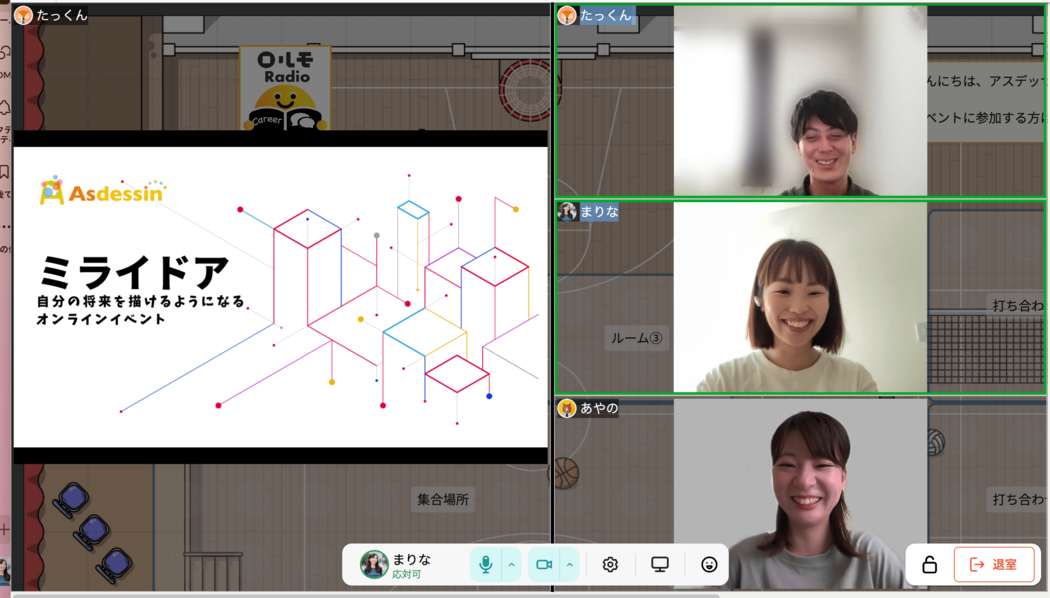Click the ロルモ Radio signboard

coord(285,89)
